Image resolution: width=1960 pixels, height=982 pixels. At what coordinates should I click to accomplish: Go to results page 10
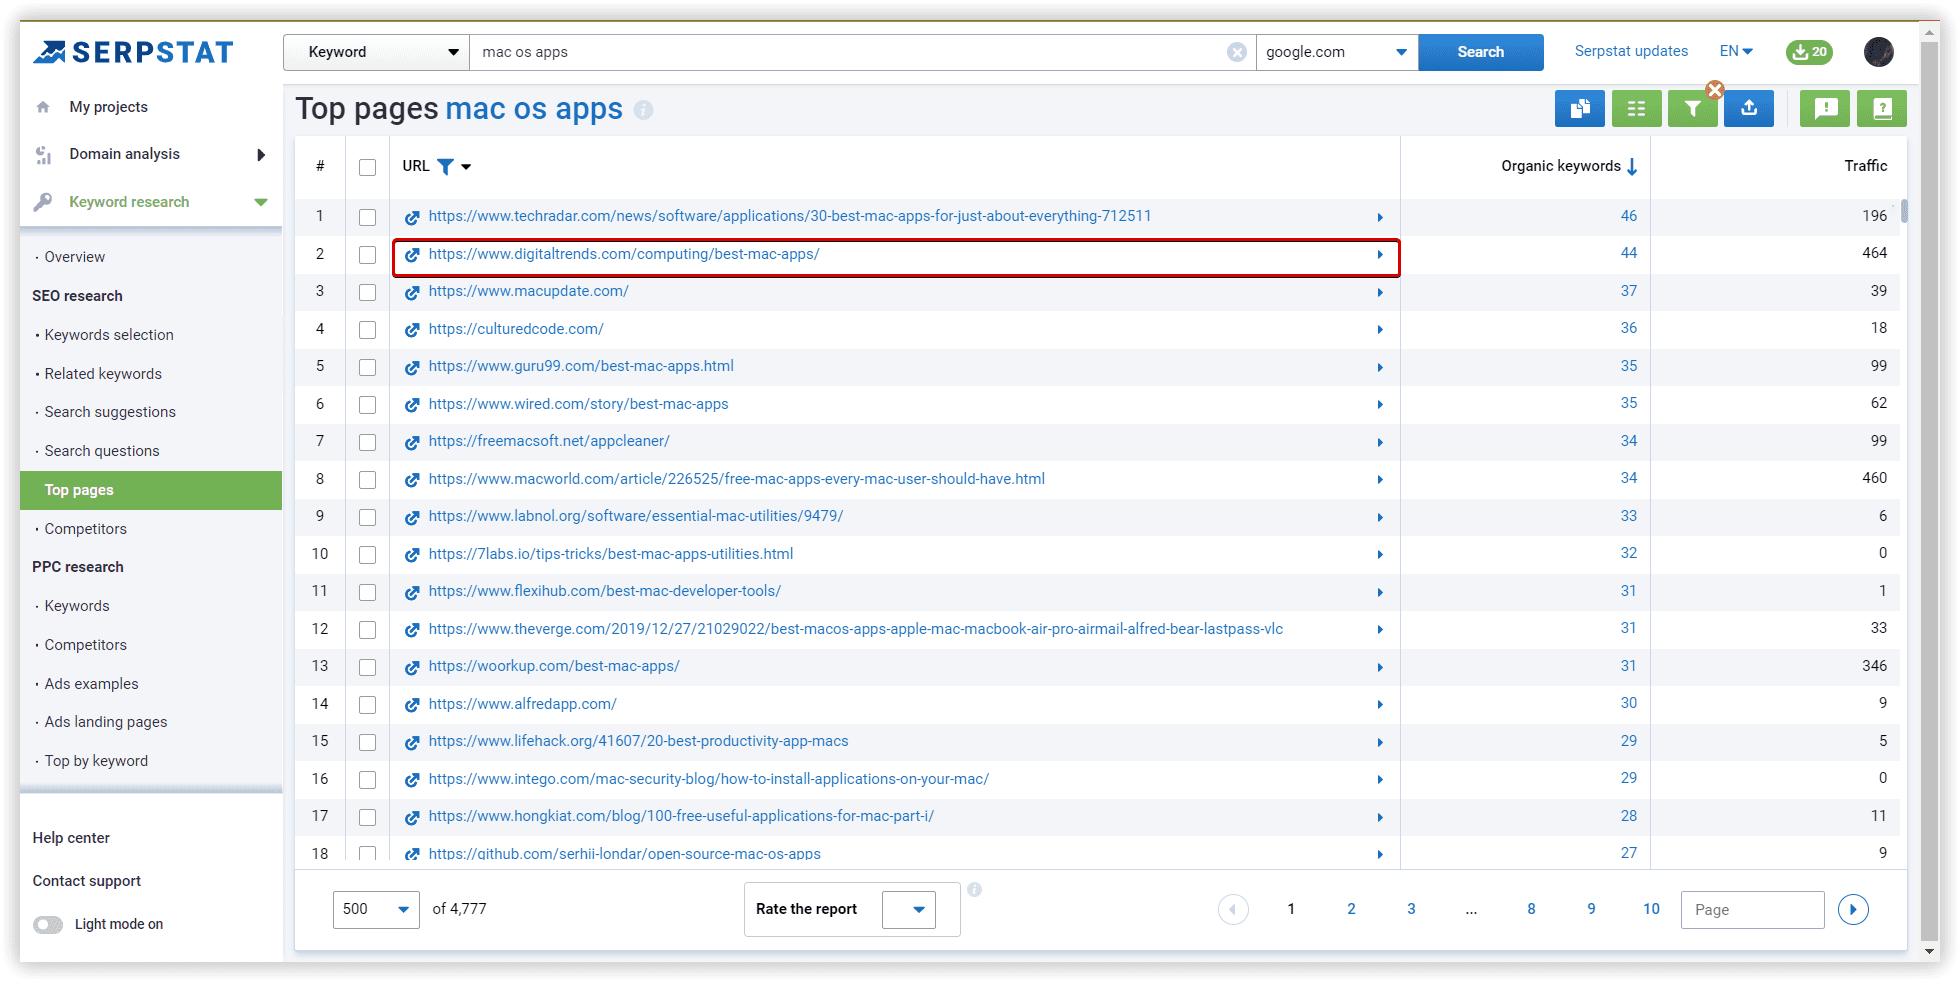point(1651,909)
